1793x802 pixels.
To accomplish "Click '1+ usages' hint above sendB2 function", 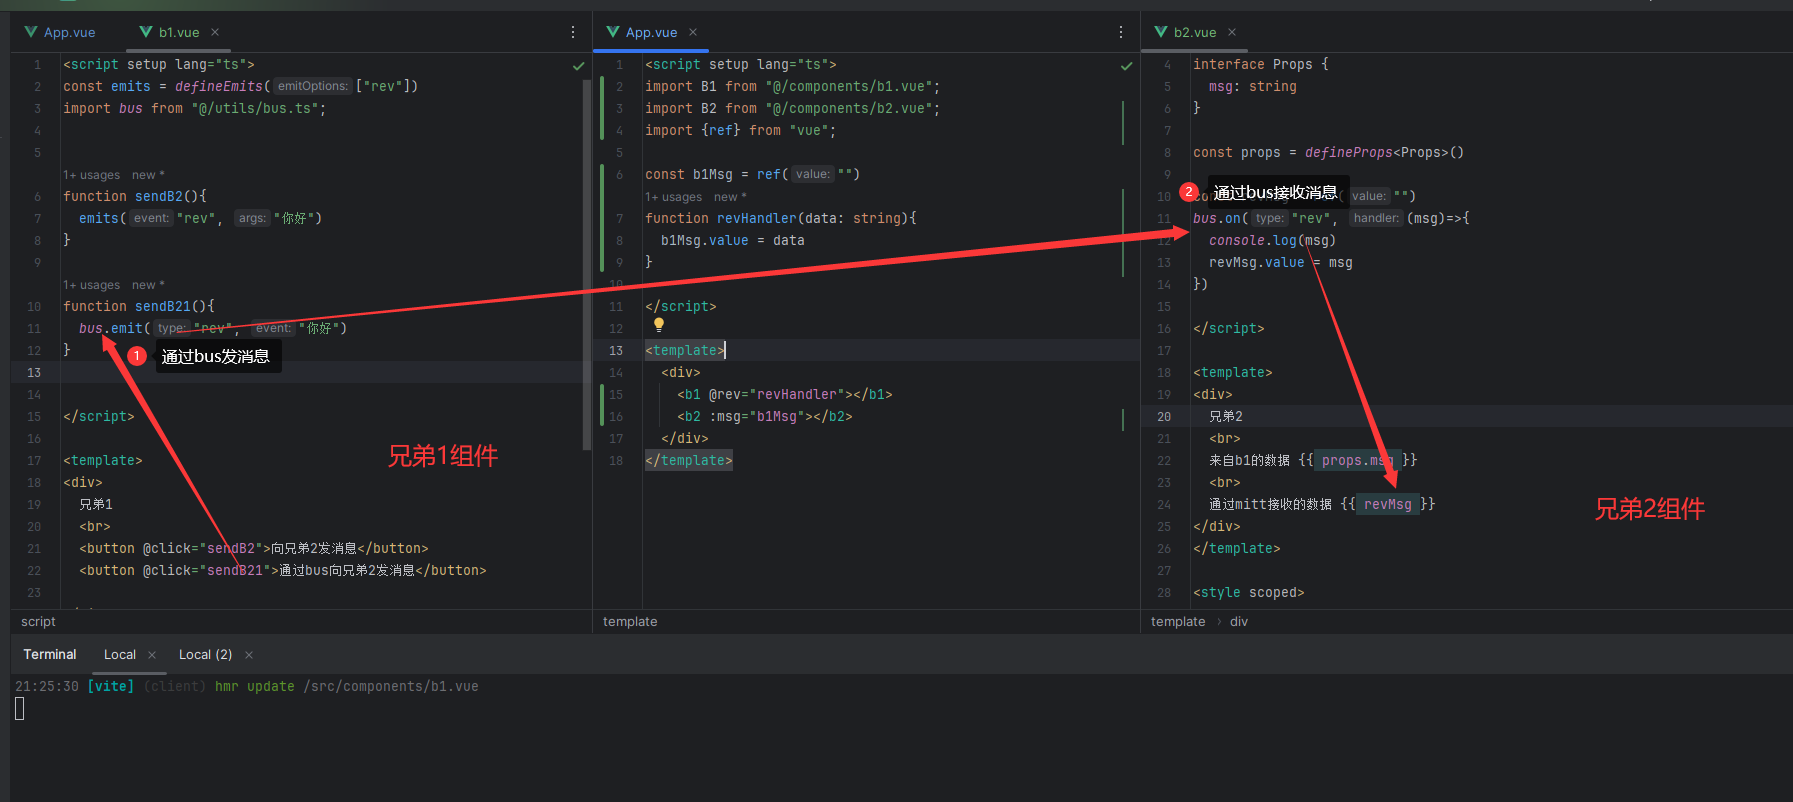I will click(x=91, y=175).
